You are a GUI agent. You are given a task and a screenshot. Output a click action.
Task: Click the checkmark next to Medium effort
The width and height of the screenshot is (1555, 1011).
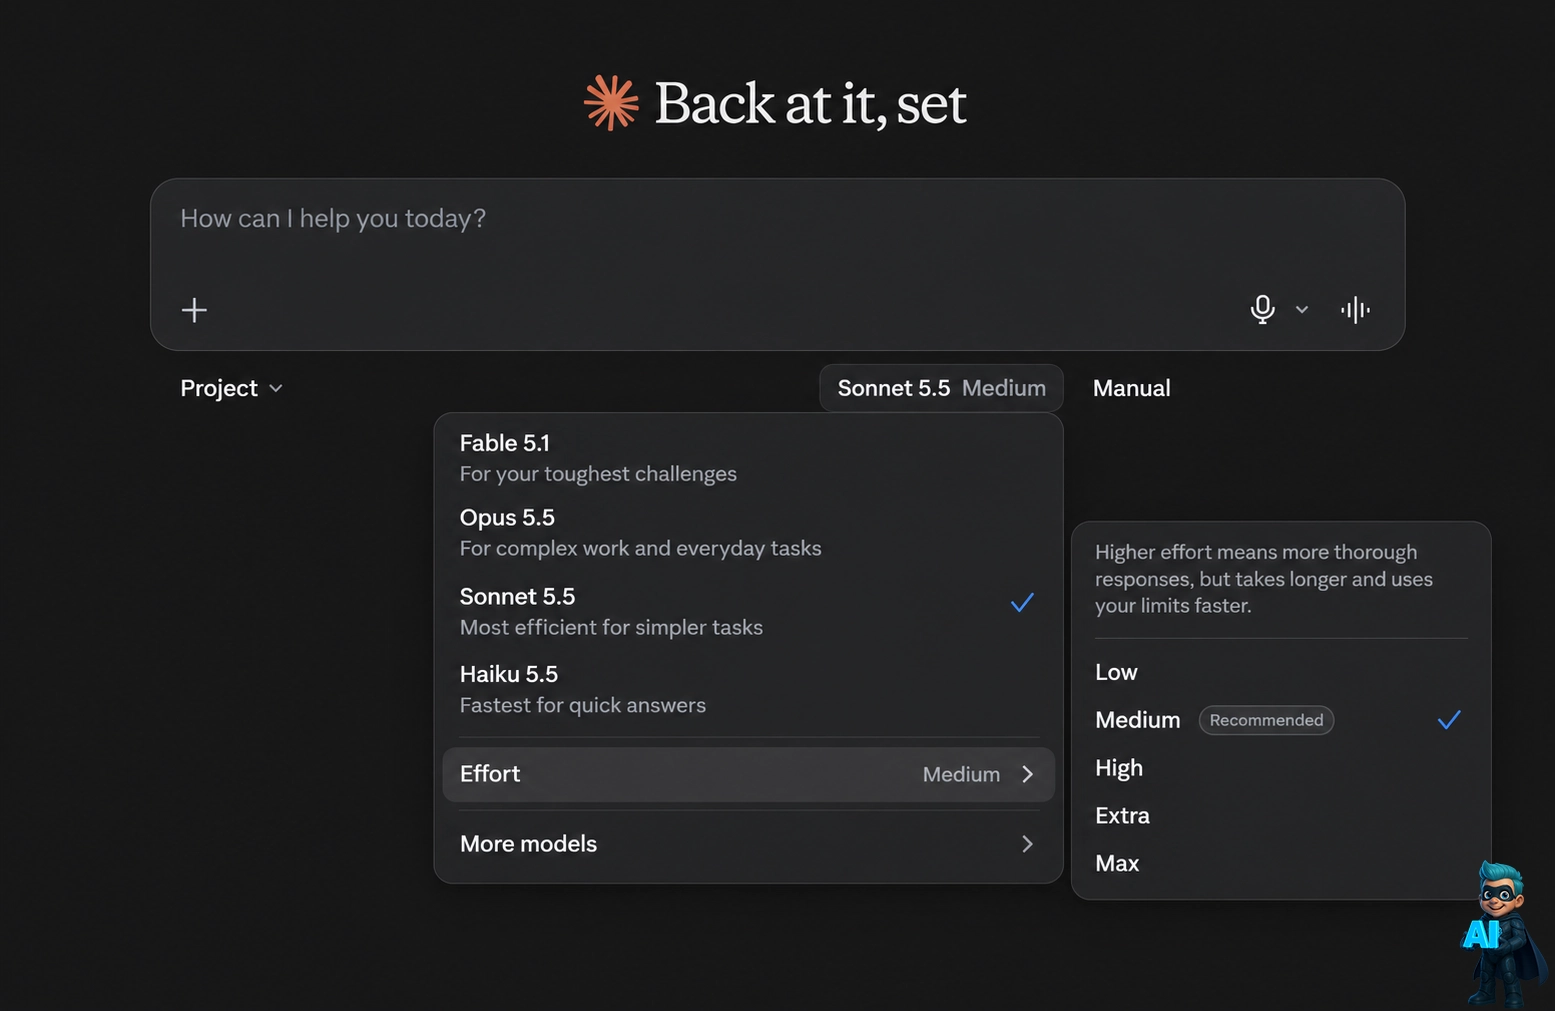pos(1449,719)
